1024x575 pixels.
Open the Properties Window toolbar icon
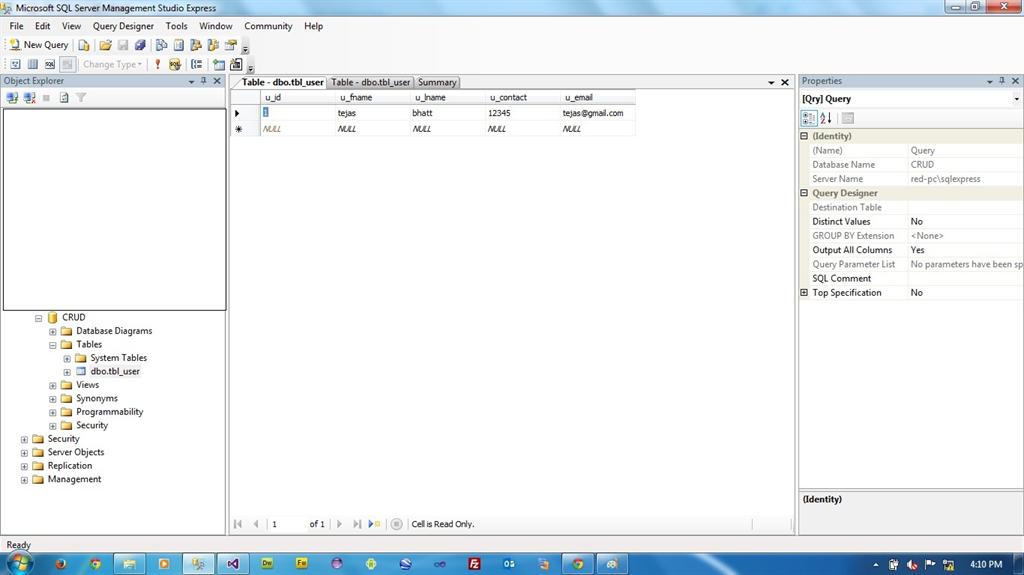coord(231,45)
